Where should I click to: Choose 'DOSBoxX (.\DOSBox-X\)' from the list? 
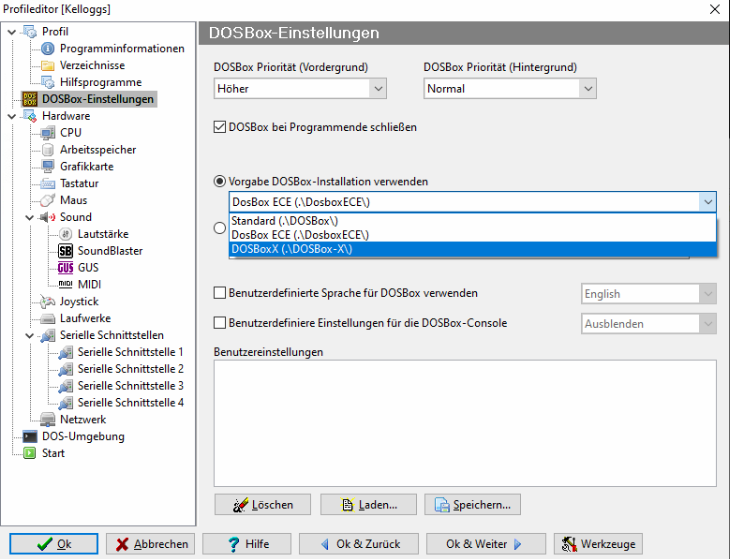coord(292,249)
